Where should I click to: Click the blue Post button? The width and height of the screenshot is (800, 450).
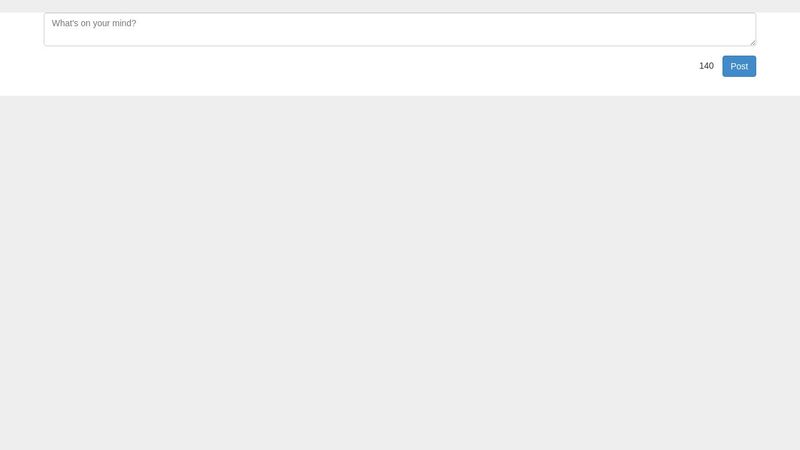tap(739, 66)
